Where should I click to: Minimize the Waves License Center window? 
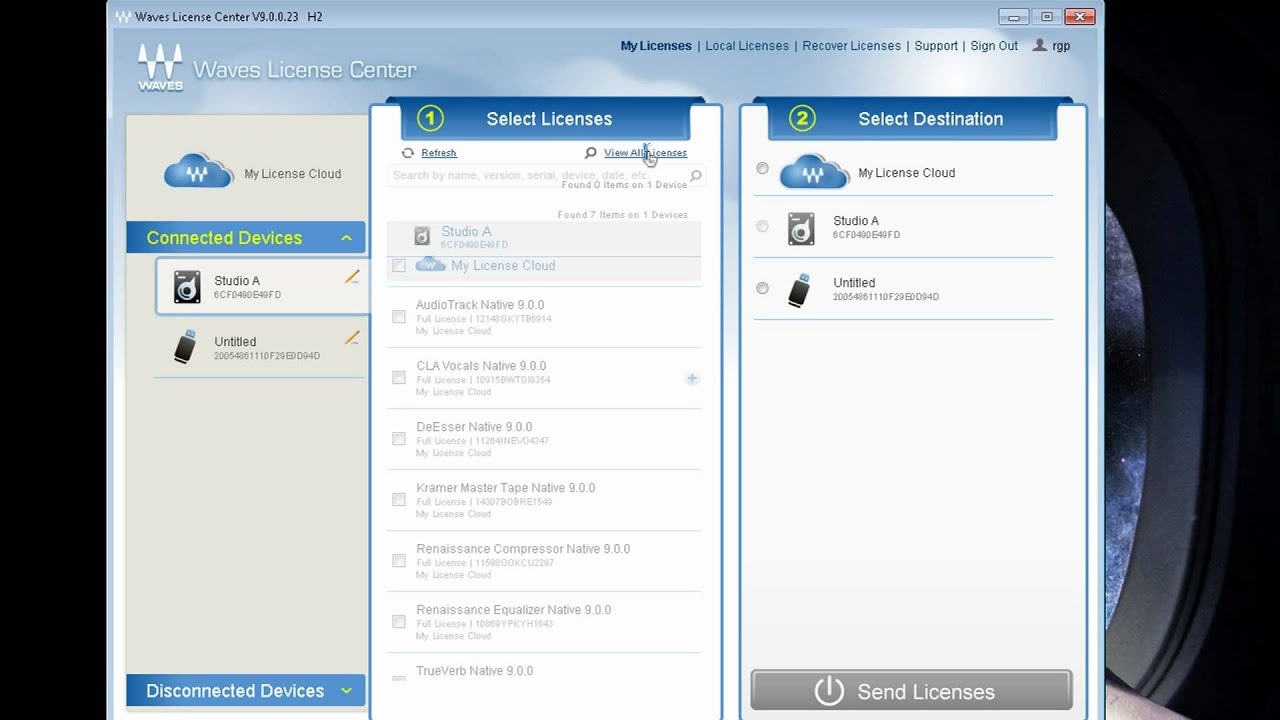1014,17
